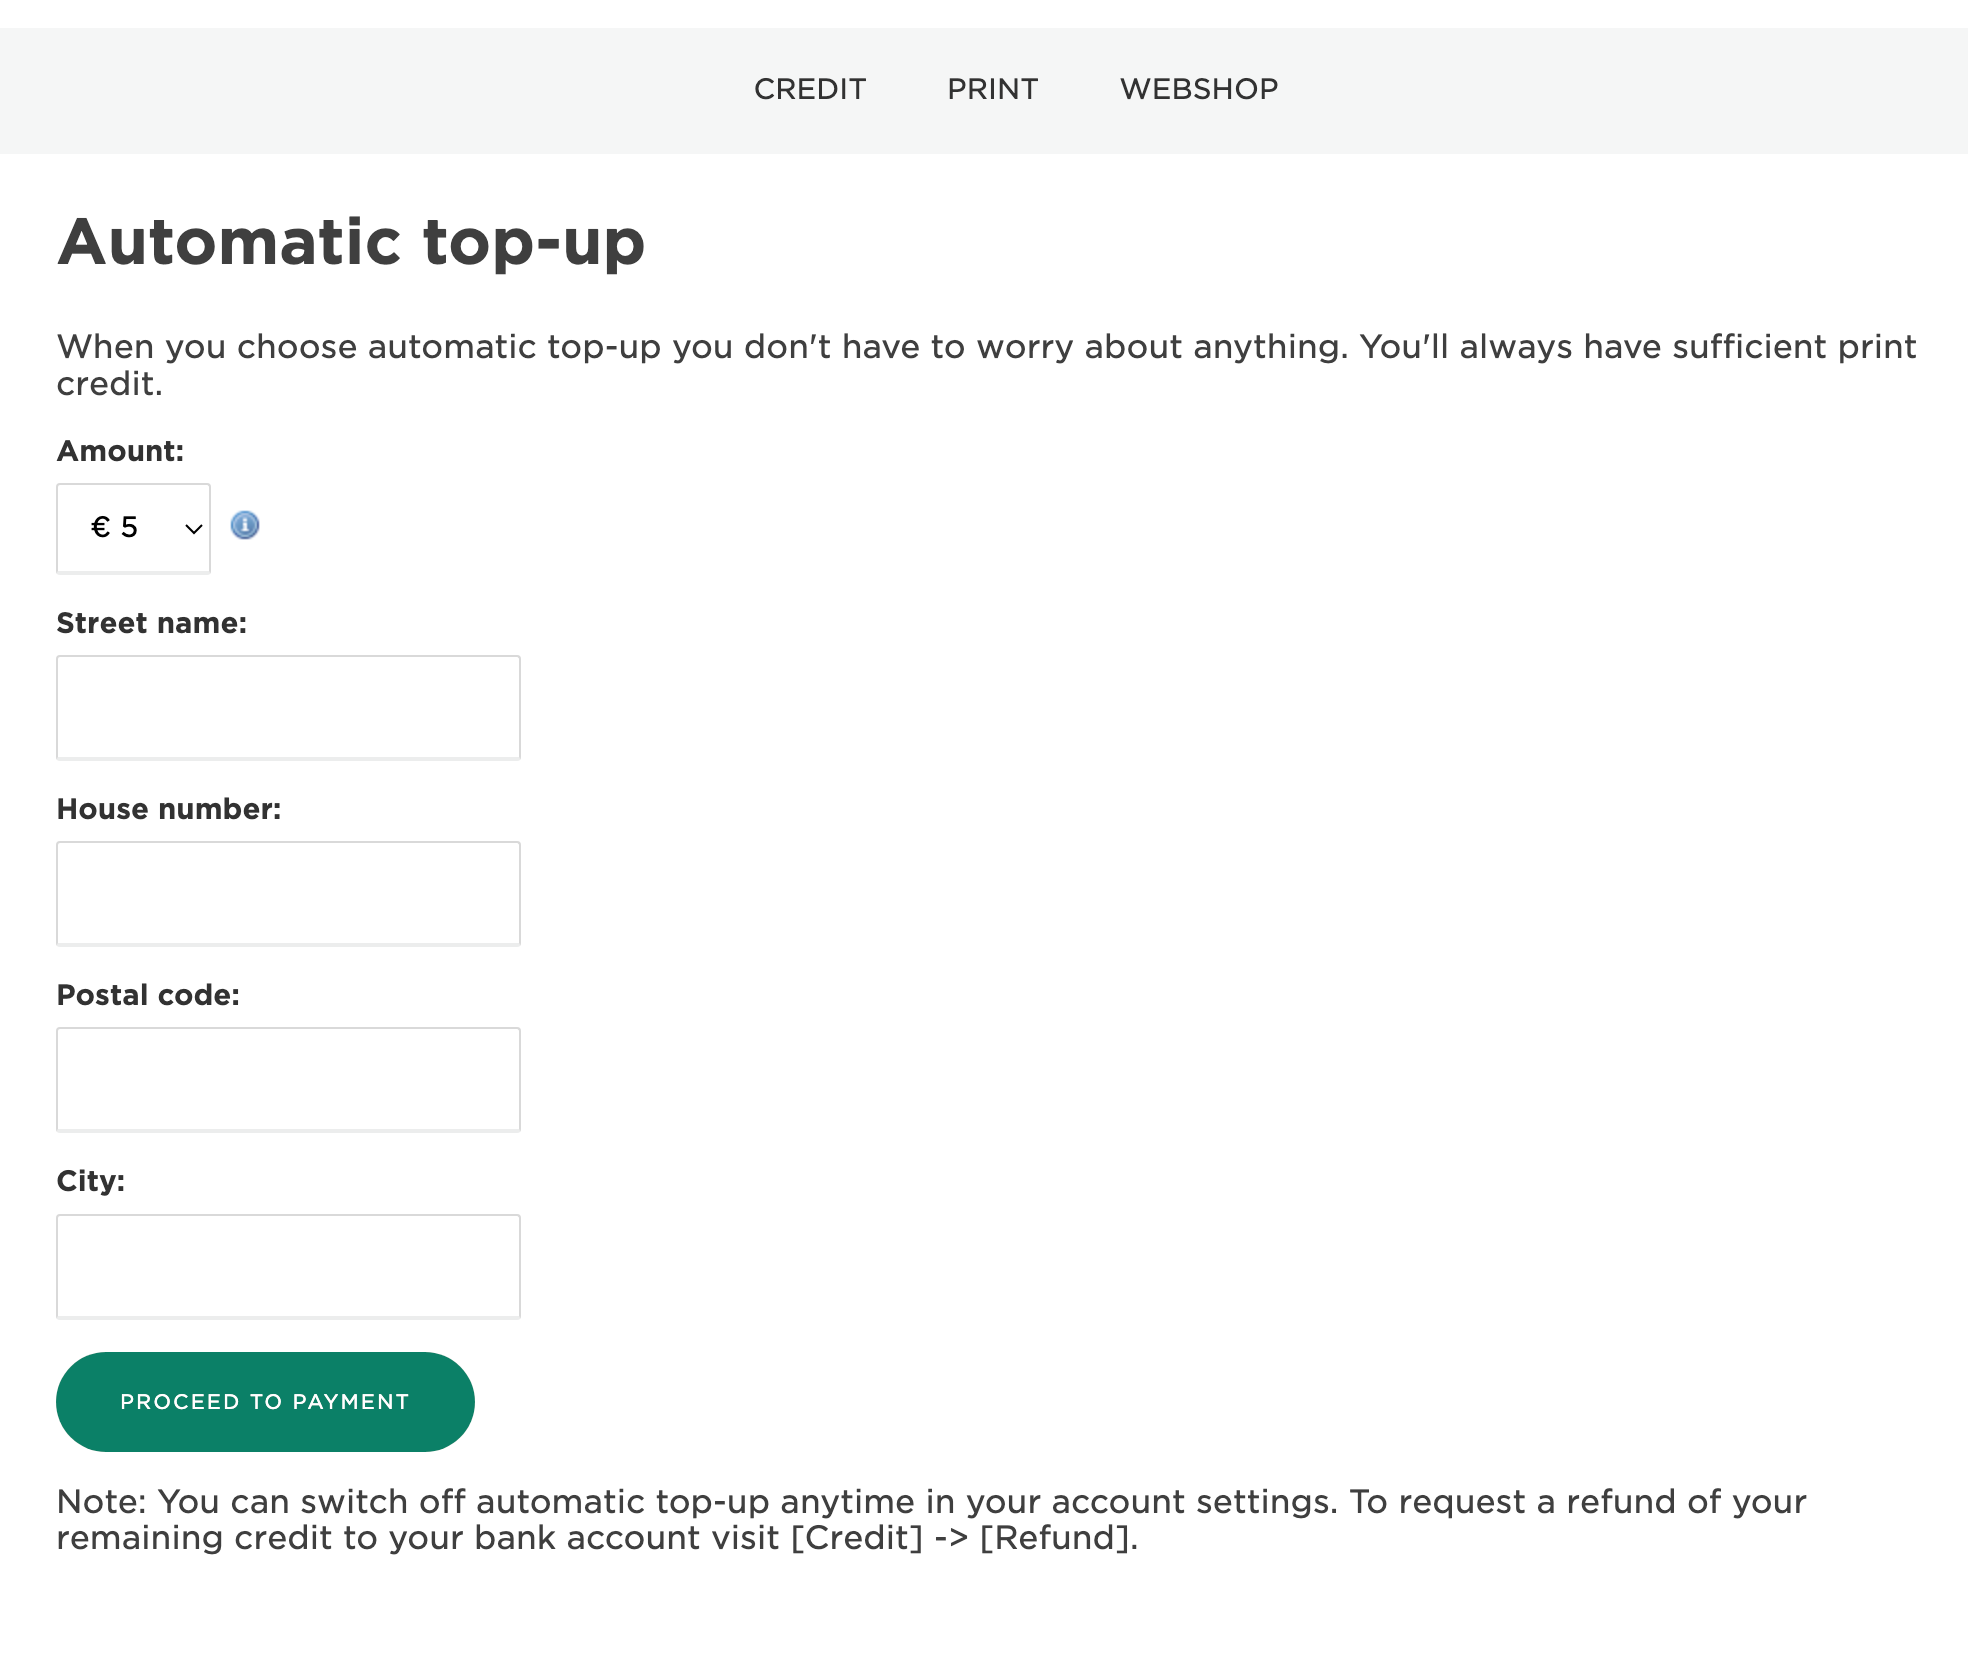
Task: Select the 'Automatic top-up' heading text
Action: [x=351, y=243]
